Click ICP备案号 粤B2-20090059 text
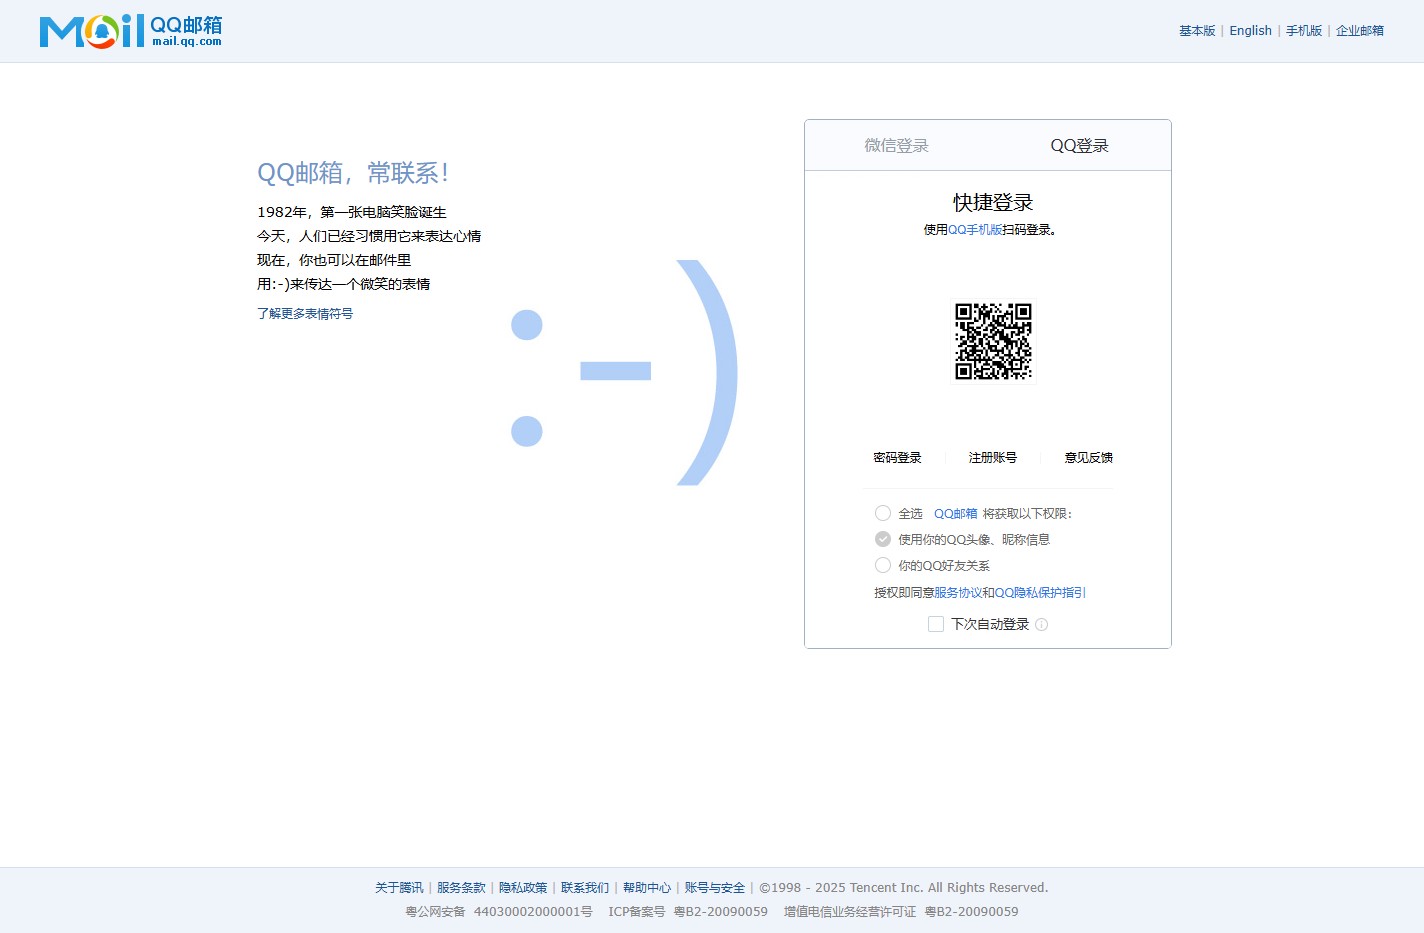Viewport: 1424px width, 933px height. point(688,912)
